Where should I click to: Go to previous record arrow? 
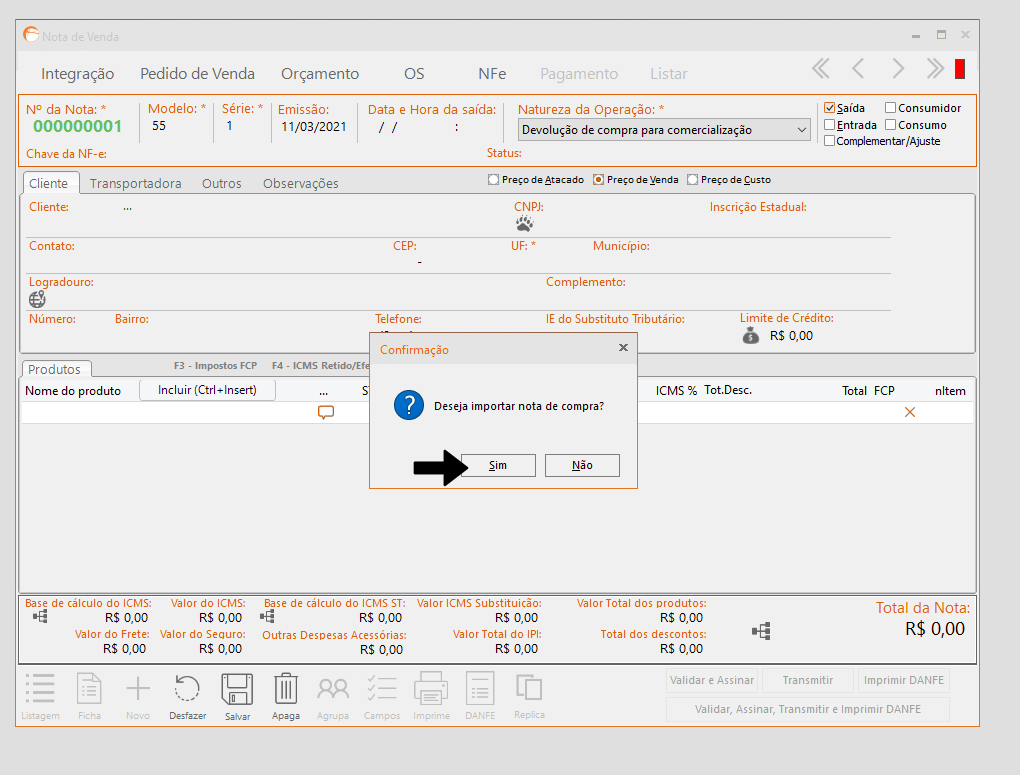pyautogui.click(x=858, y=68)
